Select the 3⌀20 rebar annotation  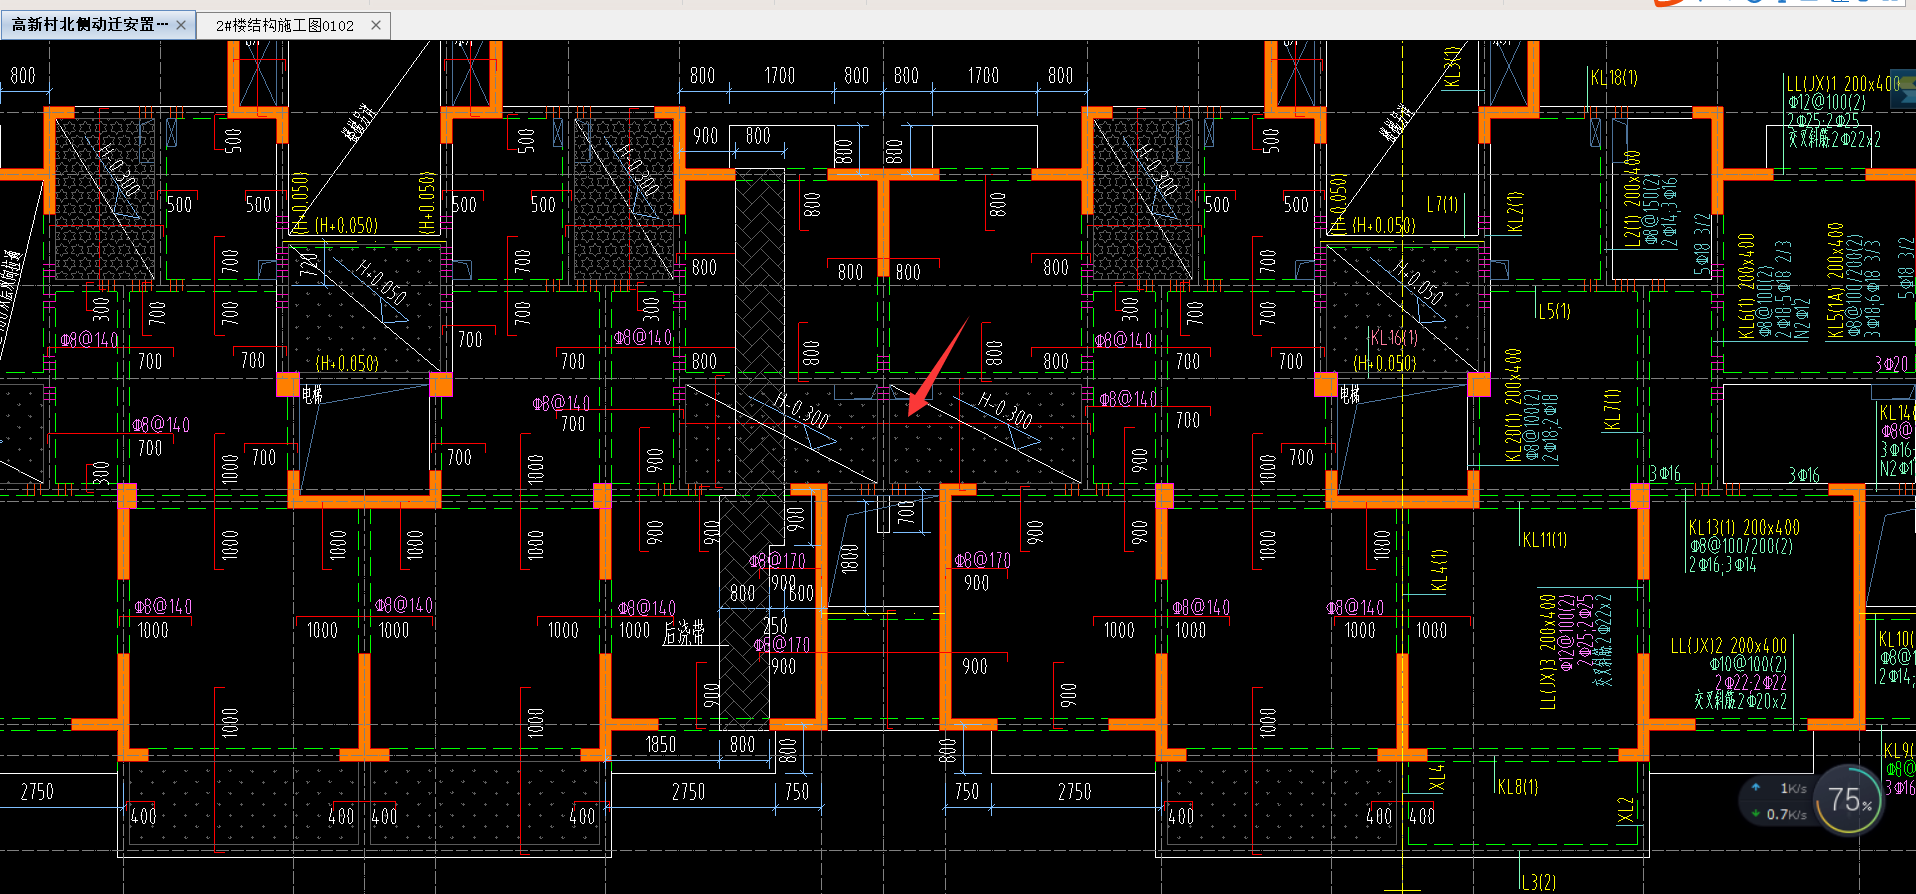coord(1891,364)
